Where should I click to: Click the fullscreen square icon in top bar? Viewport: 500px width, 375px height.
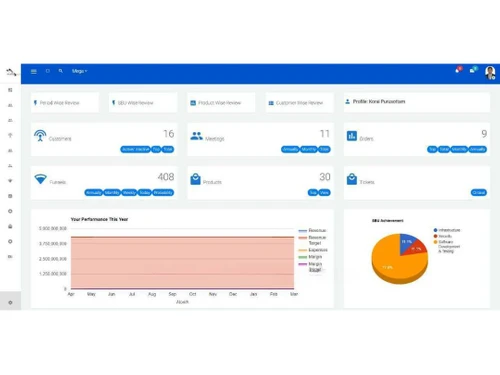48,71
